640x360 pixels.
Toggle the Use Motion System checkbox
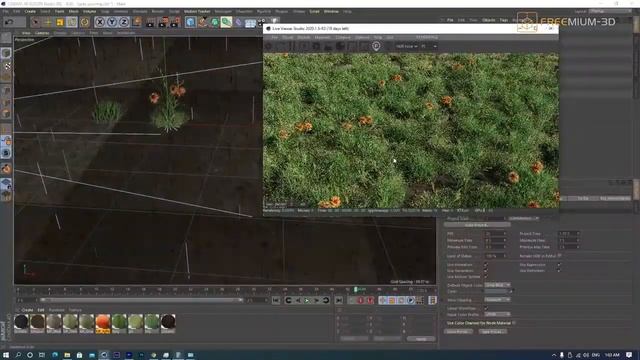[486, 276]
